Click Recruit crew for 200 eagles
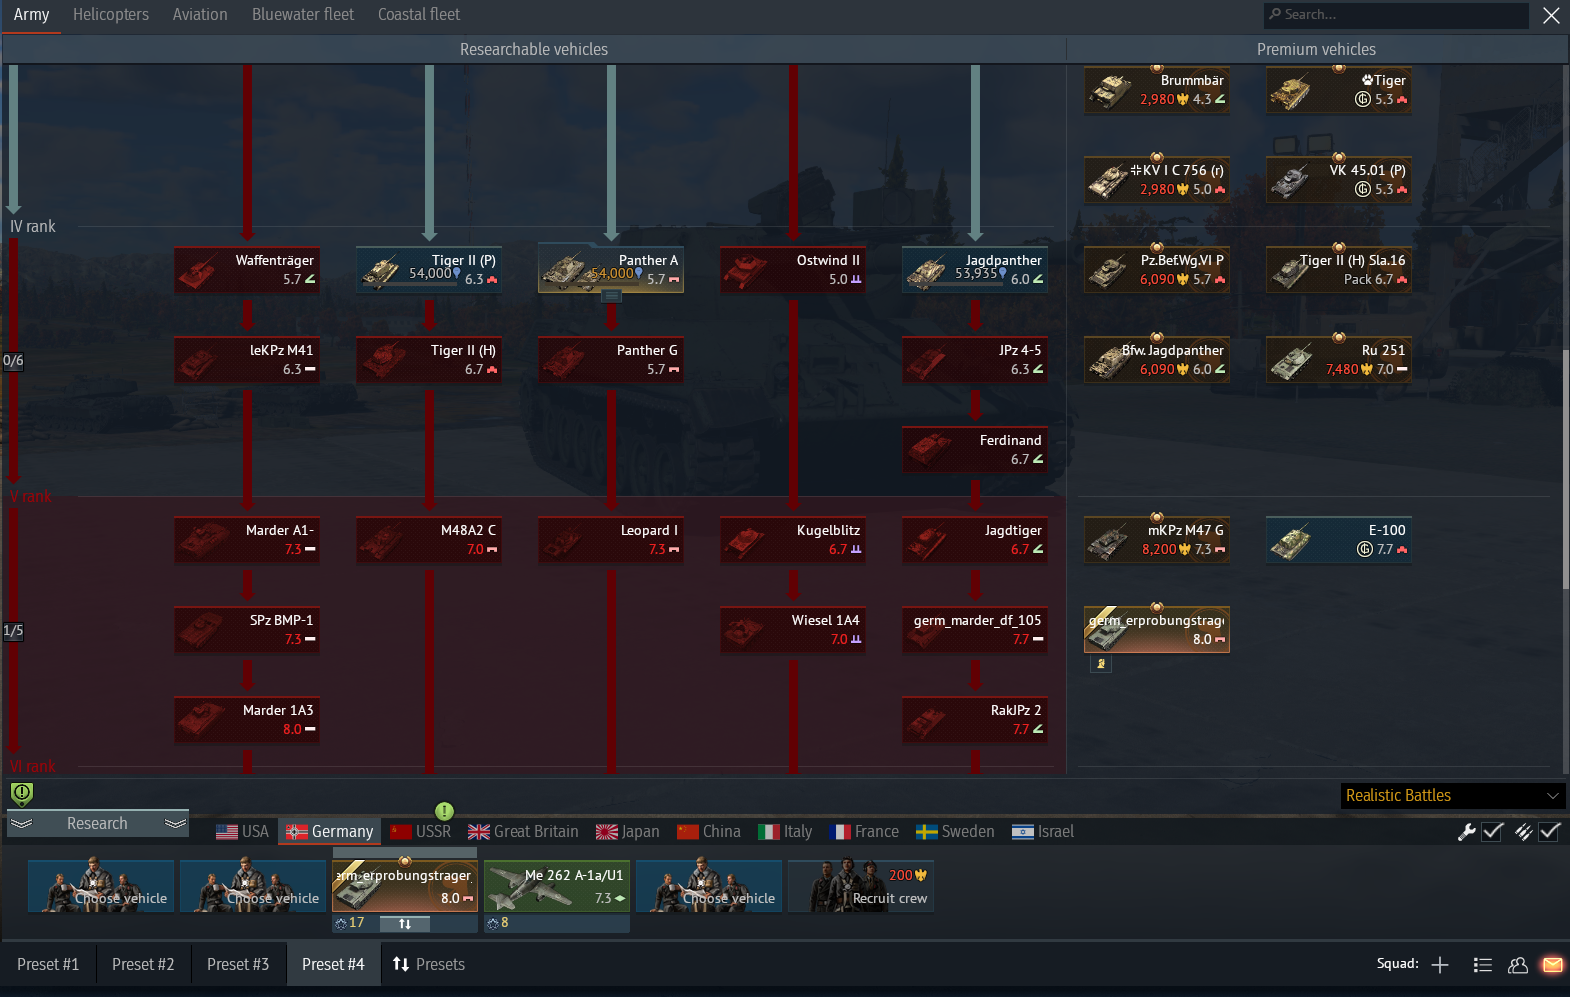The height and width of the screenshot is (997, 1570). (x=861, y=886)
